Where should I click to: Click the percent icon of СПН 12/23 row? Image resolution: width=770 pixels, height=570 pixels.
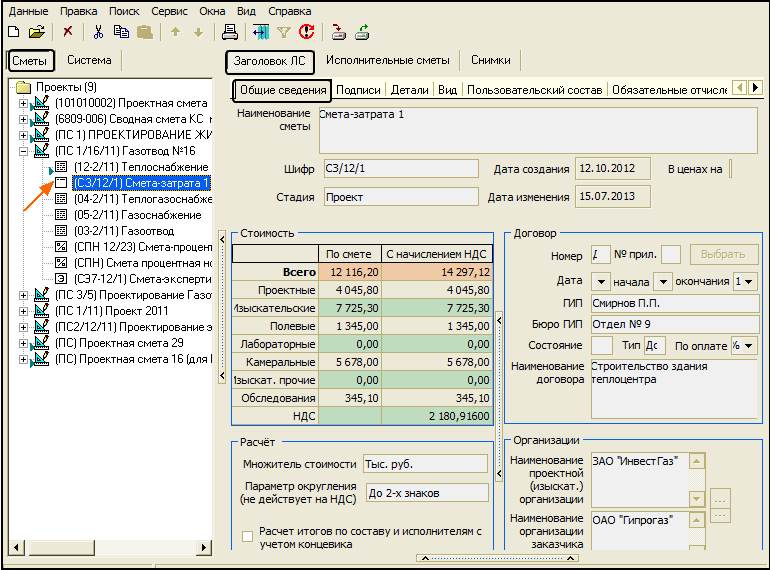61,246
